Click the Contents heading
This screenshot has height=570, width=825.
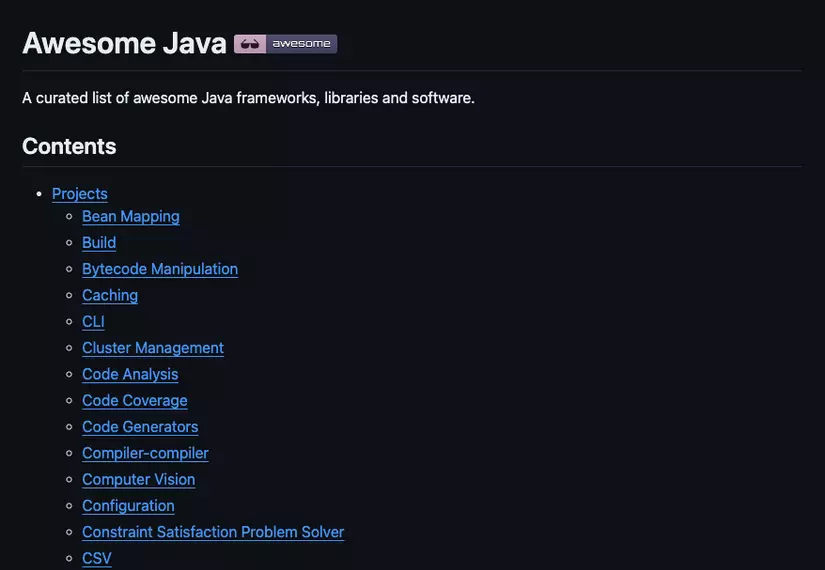click(69, 146)
